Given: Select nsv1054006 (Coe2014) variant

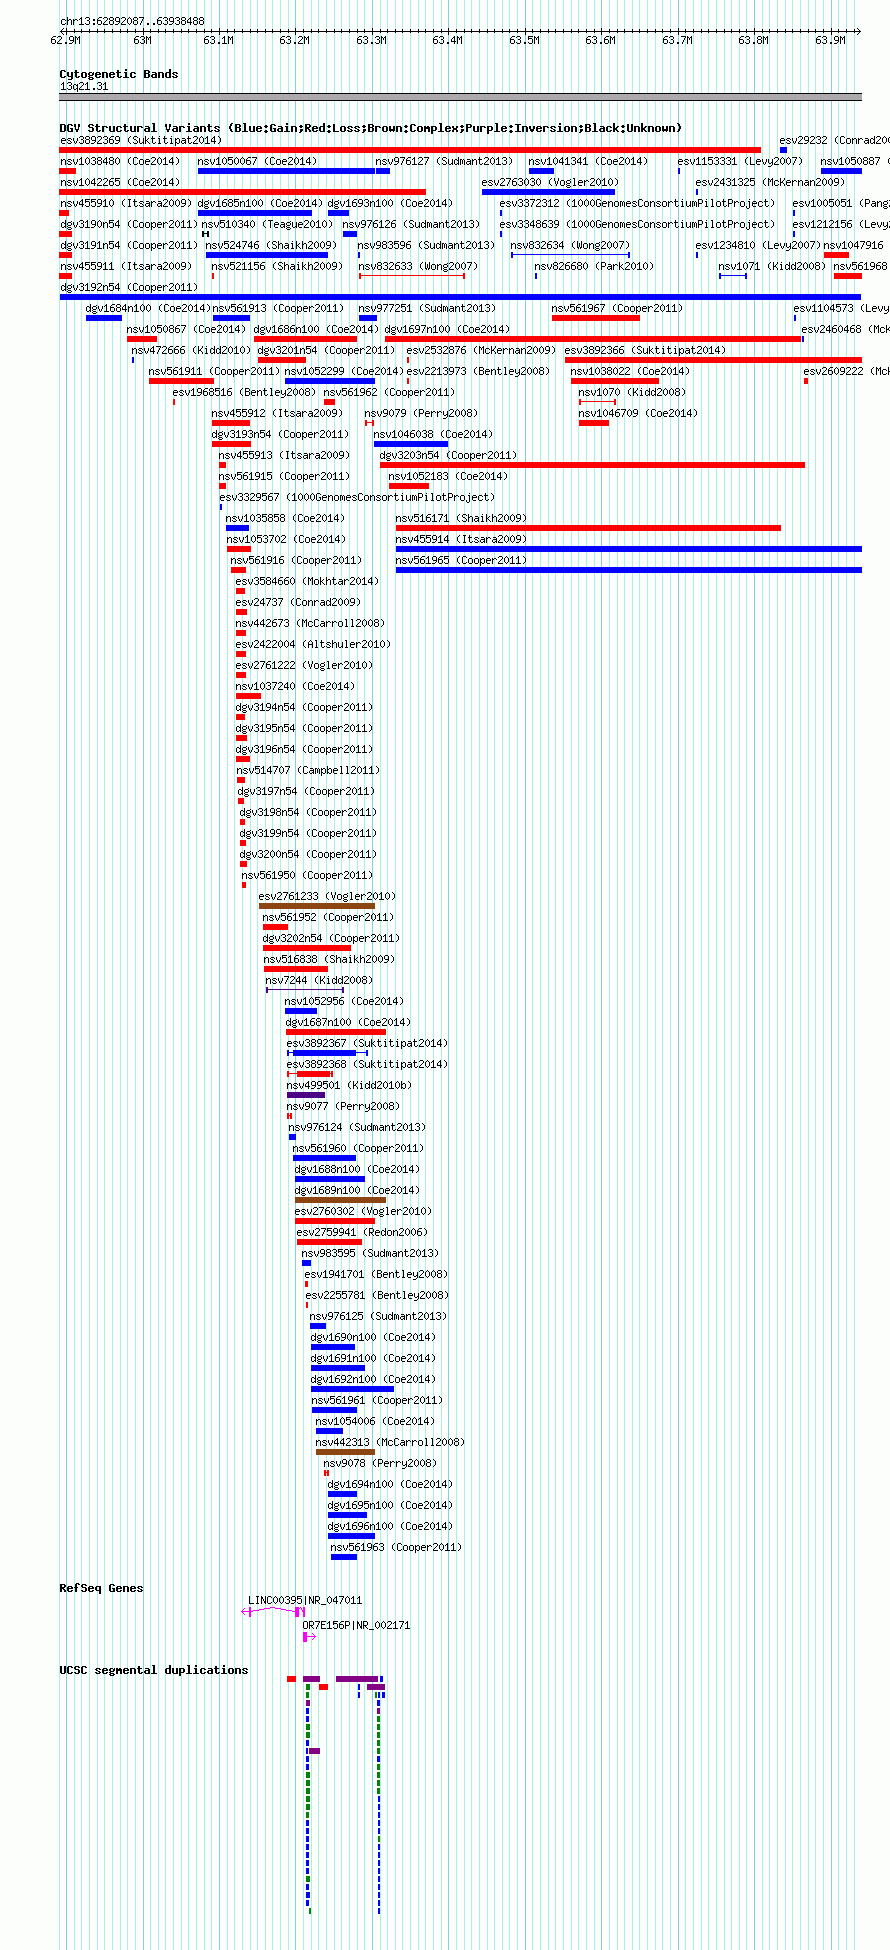Looking at the screenshot, I should (x=329, y=1431).
